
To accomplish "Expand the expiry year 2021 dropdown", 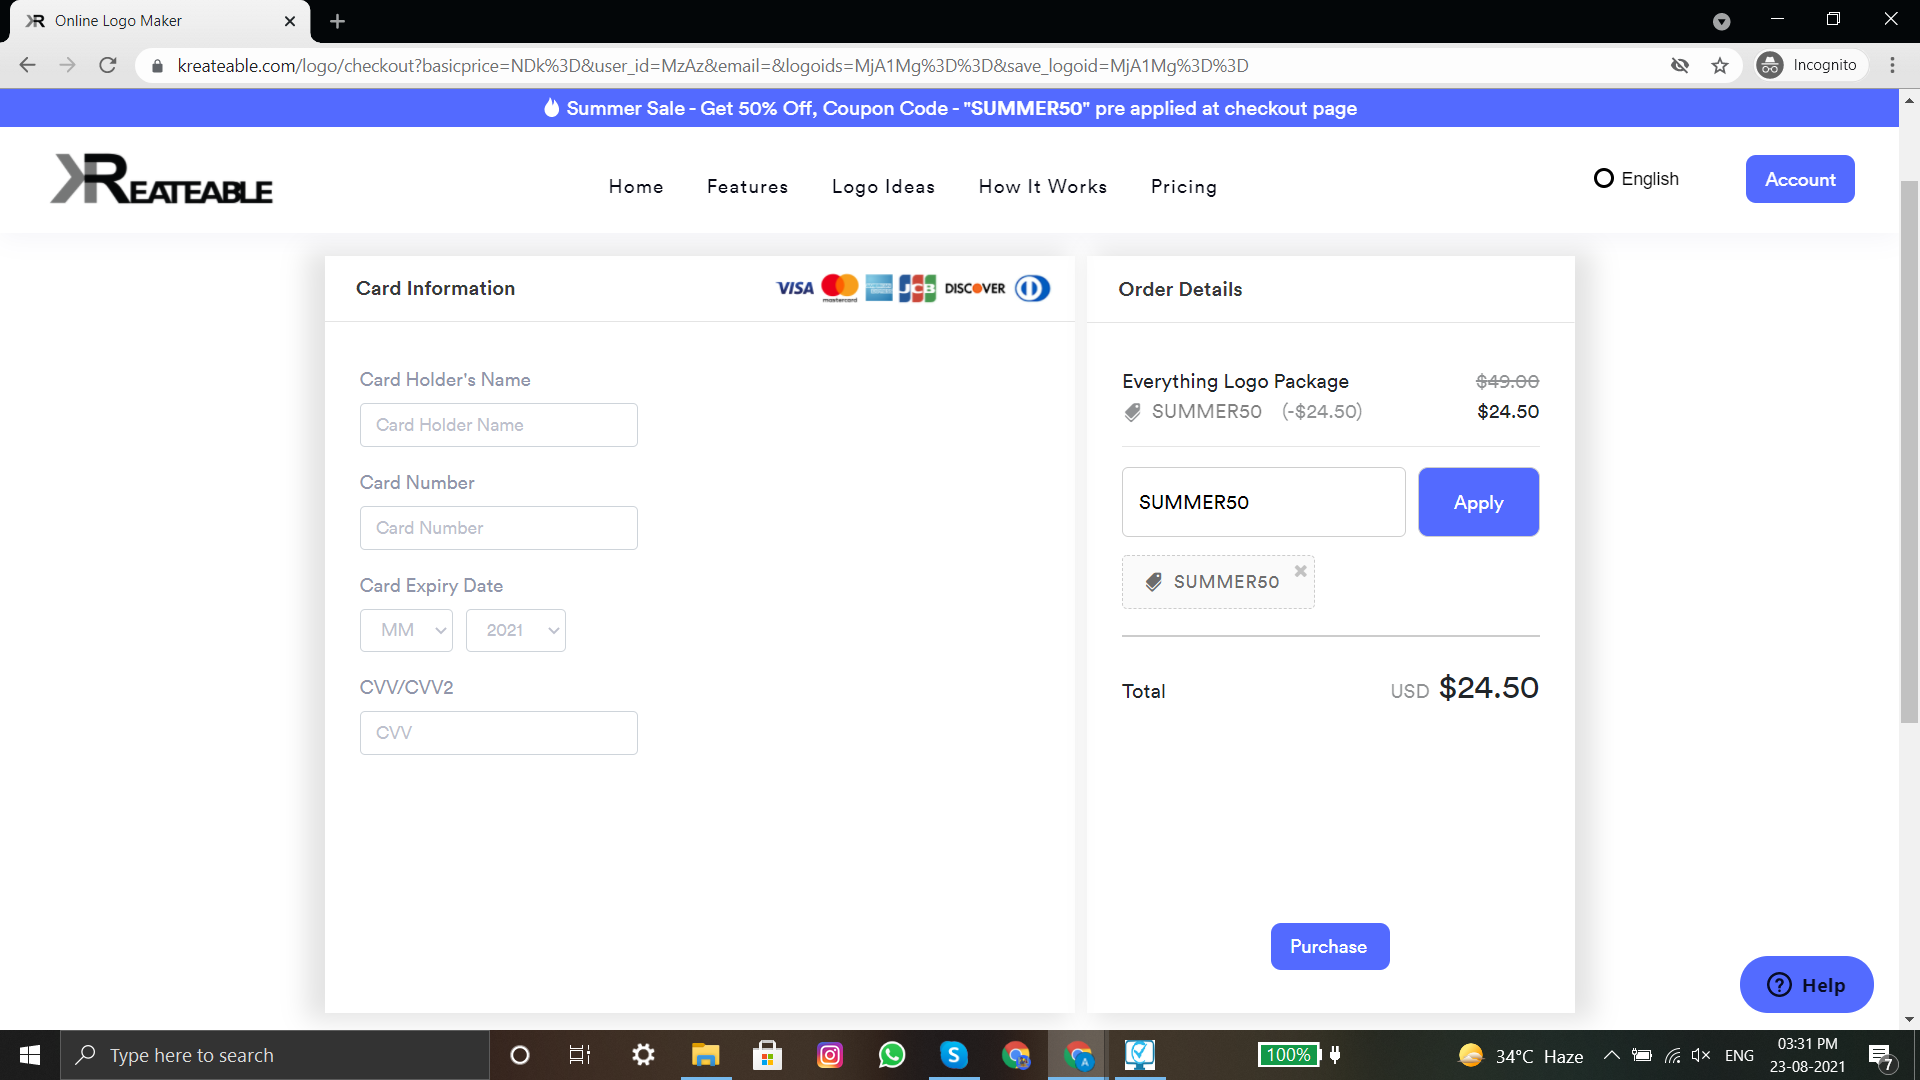I will click(x=516, y=630).
